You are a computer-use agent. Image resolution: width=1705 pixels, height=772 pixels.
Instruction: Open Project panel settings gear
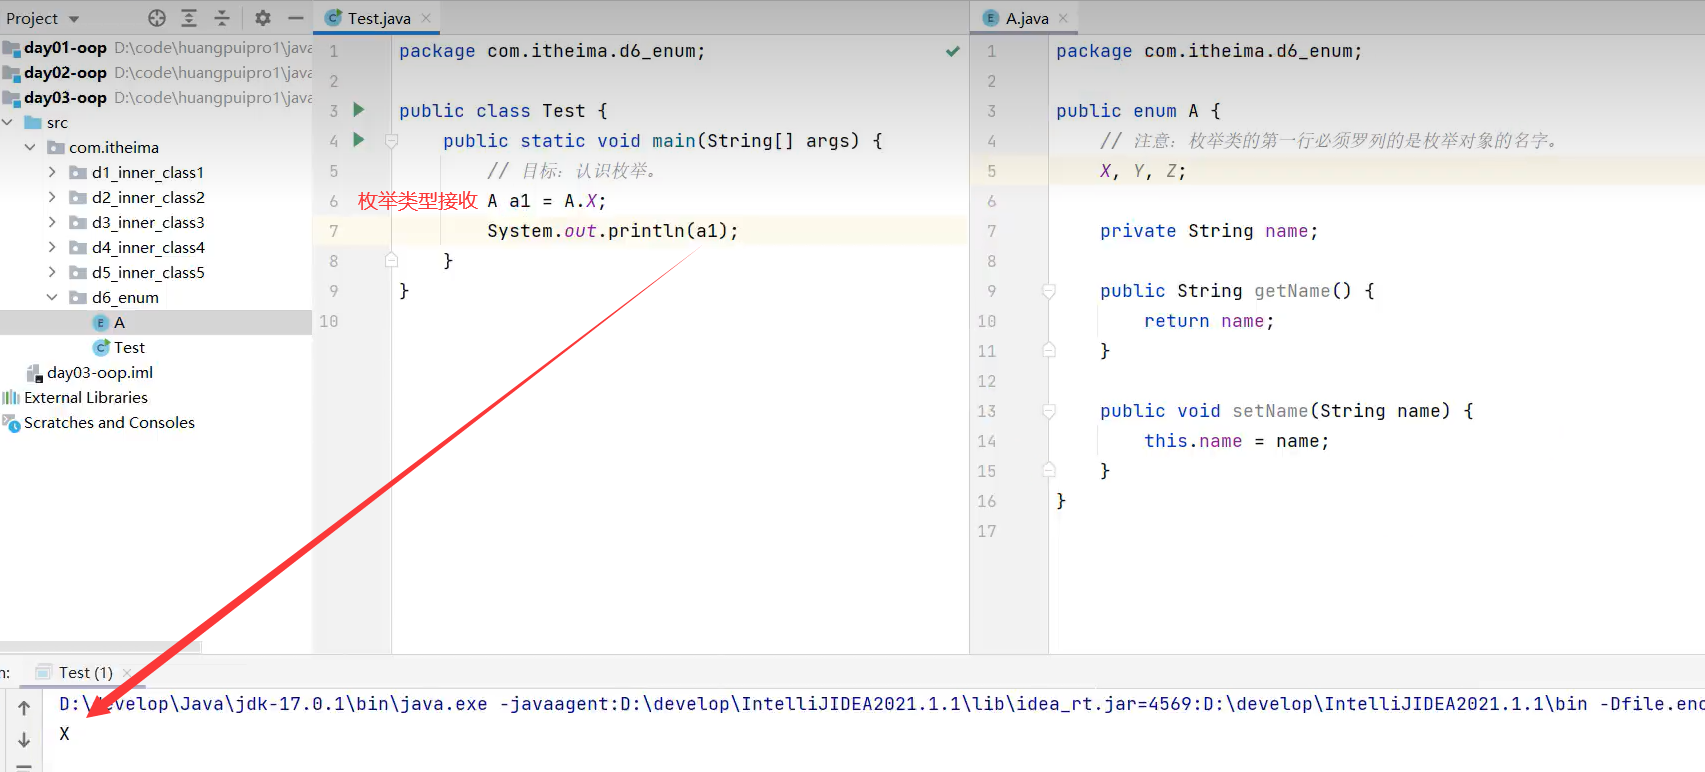pos(263,18)
